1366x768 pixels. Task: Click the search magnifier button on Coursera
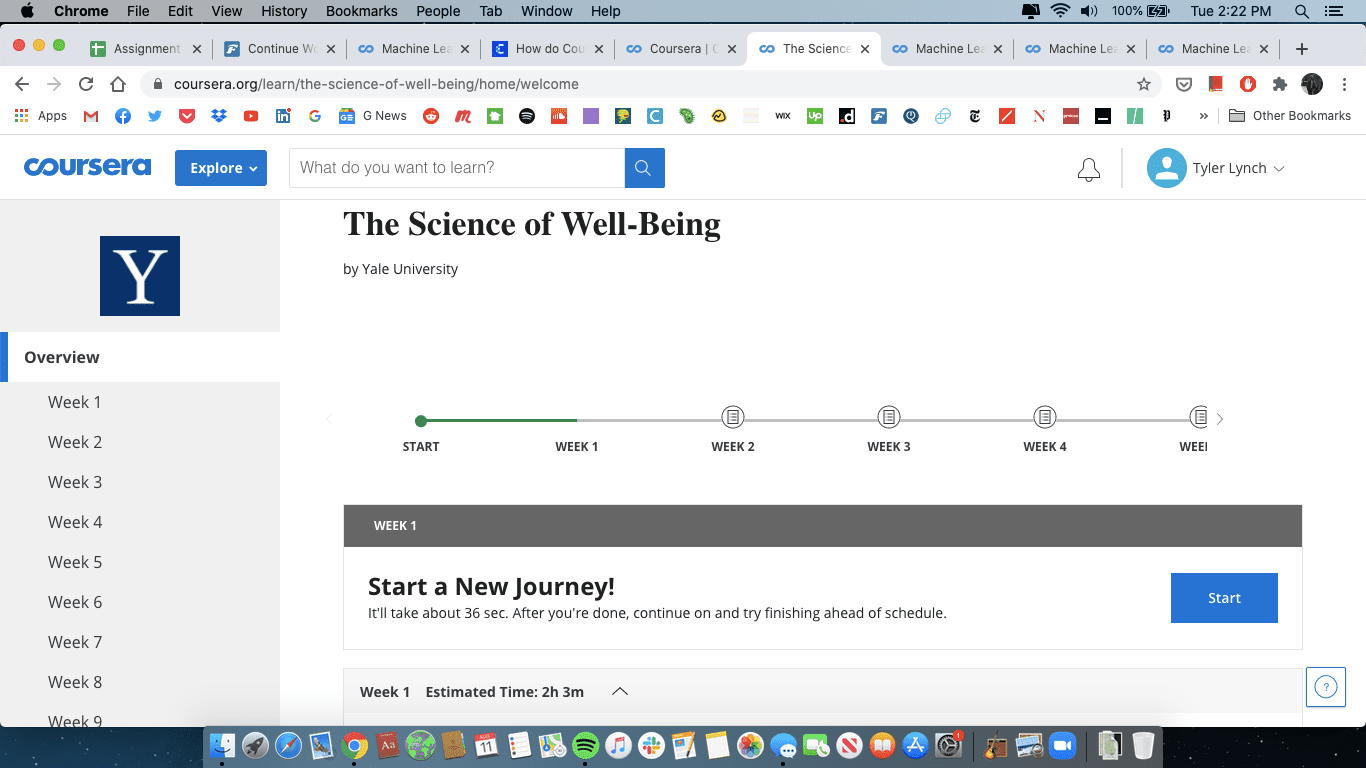point(645,168)
